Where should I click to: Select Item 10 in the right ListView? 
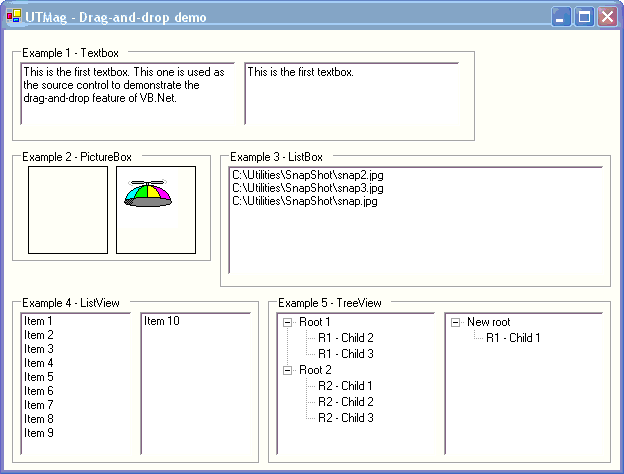162,321
